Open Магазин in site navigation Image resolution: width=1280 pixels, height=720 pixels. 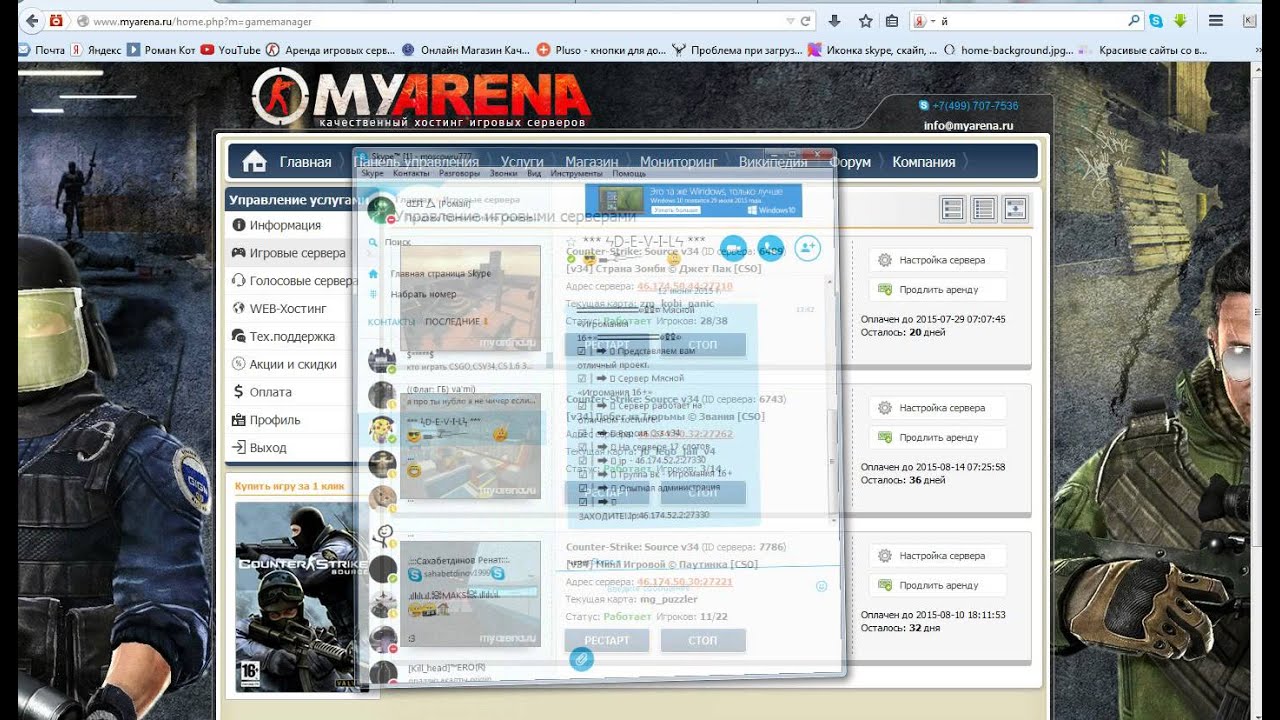coord(591,162)
